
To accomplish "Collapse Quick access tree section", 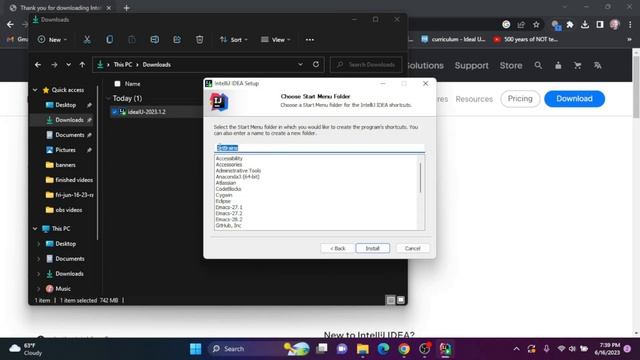I will pyautogui.click(x=35, y=90).
